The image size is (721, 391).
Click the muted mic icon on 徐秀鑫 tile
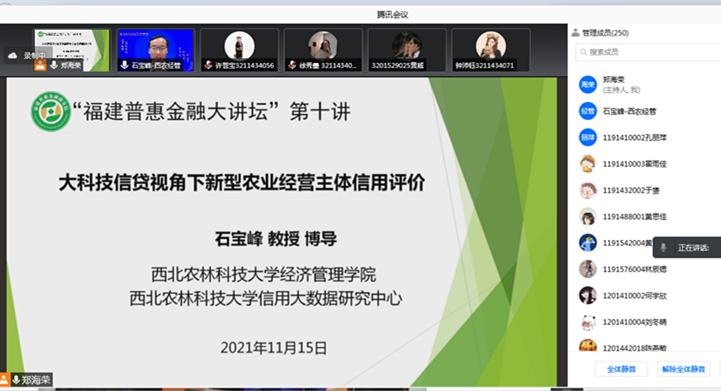[x=292, y=65]
